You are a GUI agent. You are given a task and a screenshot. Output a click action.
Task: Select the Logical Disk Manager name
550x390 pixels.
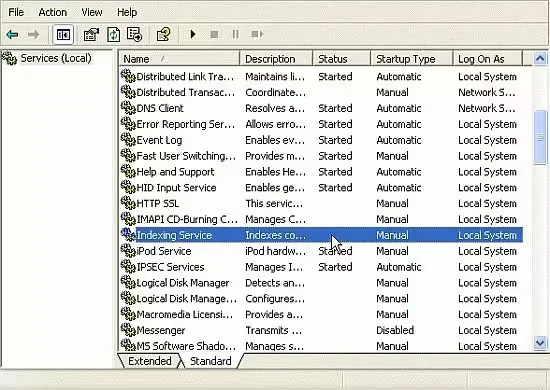182,283
